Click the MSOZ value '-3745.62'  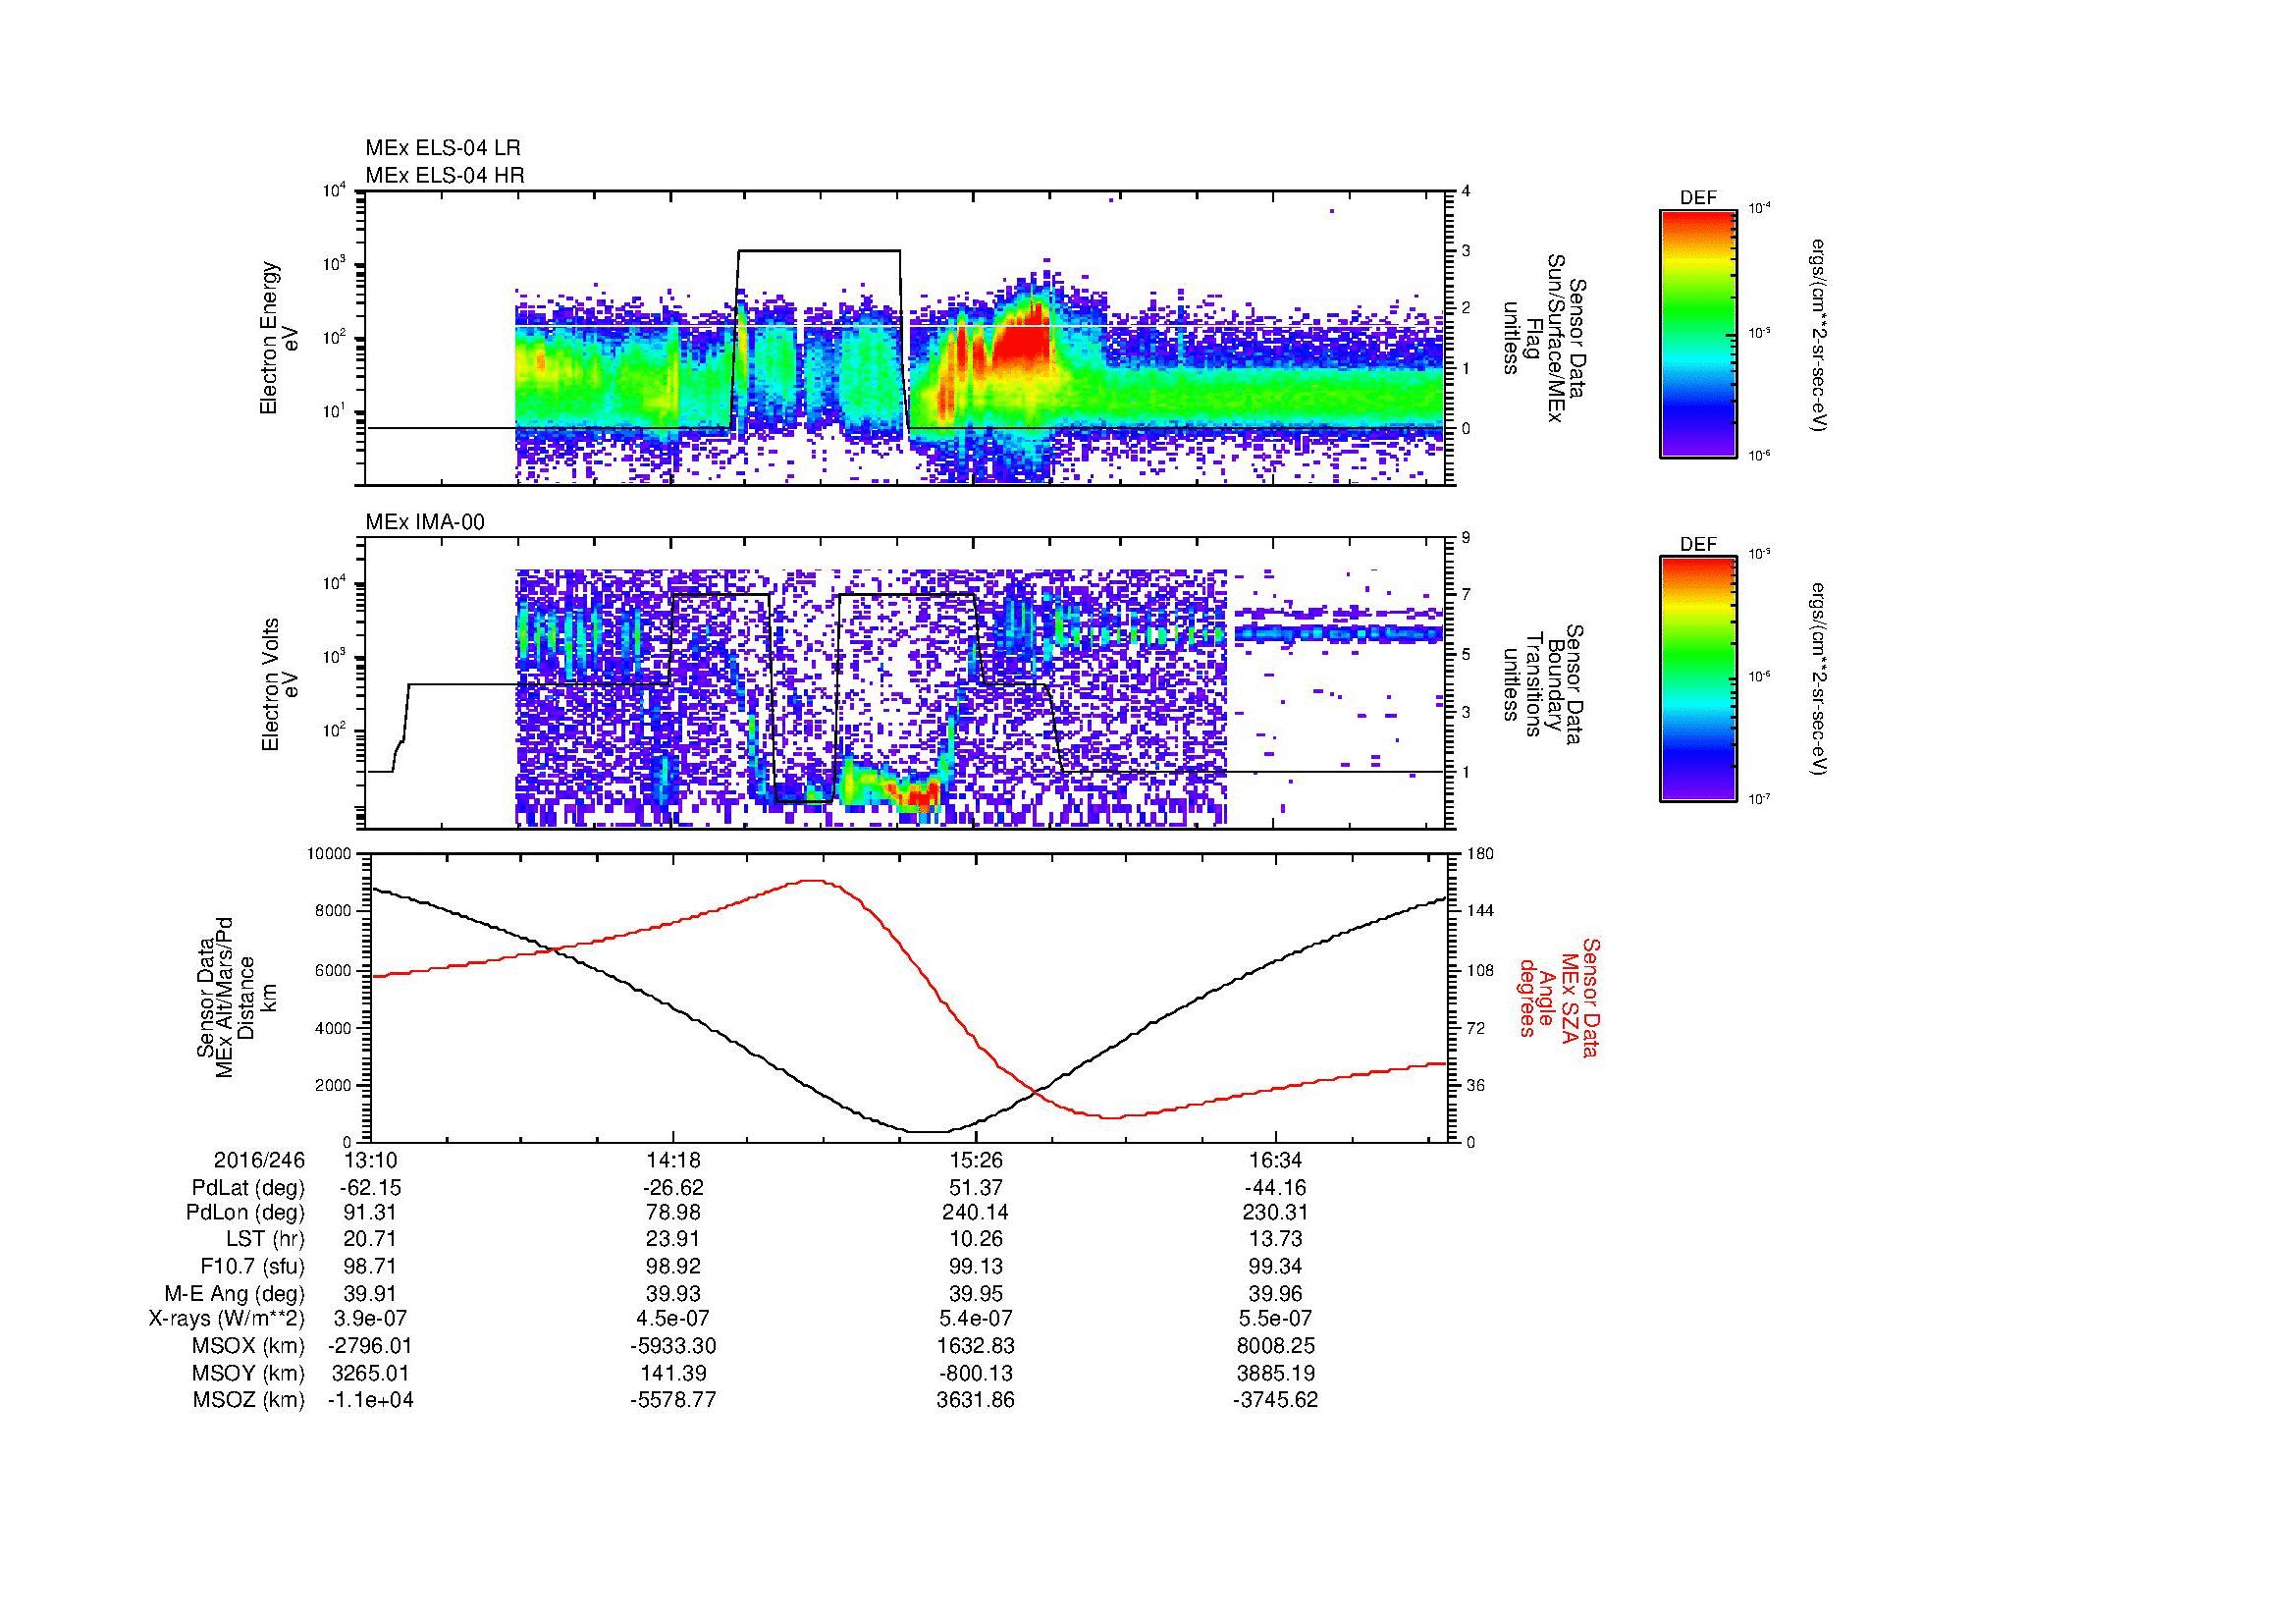[1276, 1400]
